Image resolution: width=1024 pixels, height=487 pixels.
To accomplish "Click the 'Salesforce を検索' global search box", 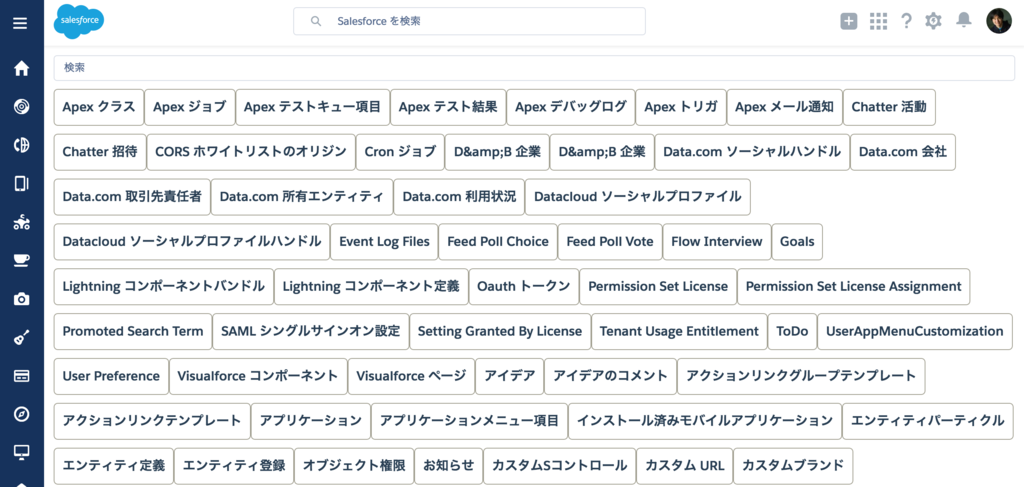I will click(x=469, y=21).
